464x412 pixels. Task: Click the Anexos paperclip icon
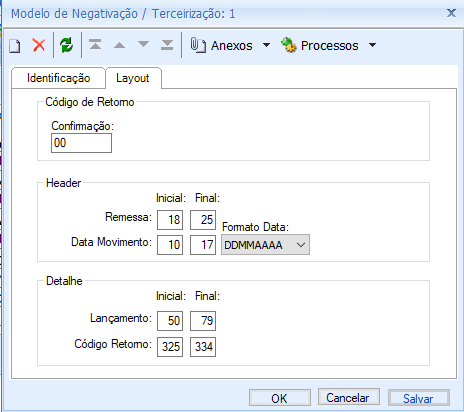[198, 45]
